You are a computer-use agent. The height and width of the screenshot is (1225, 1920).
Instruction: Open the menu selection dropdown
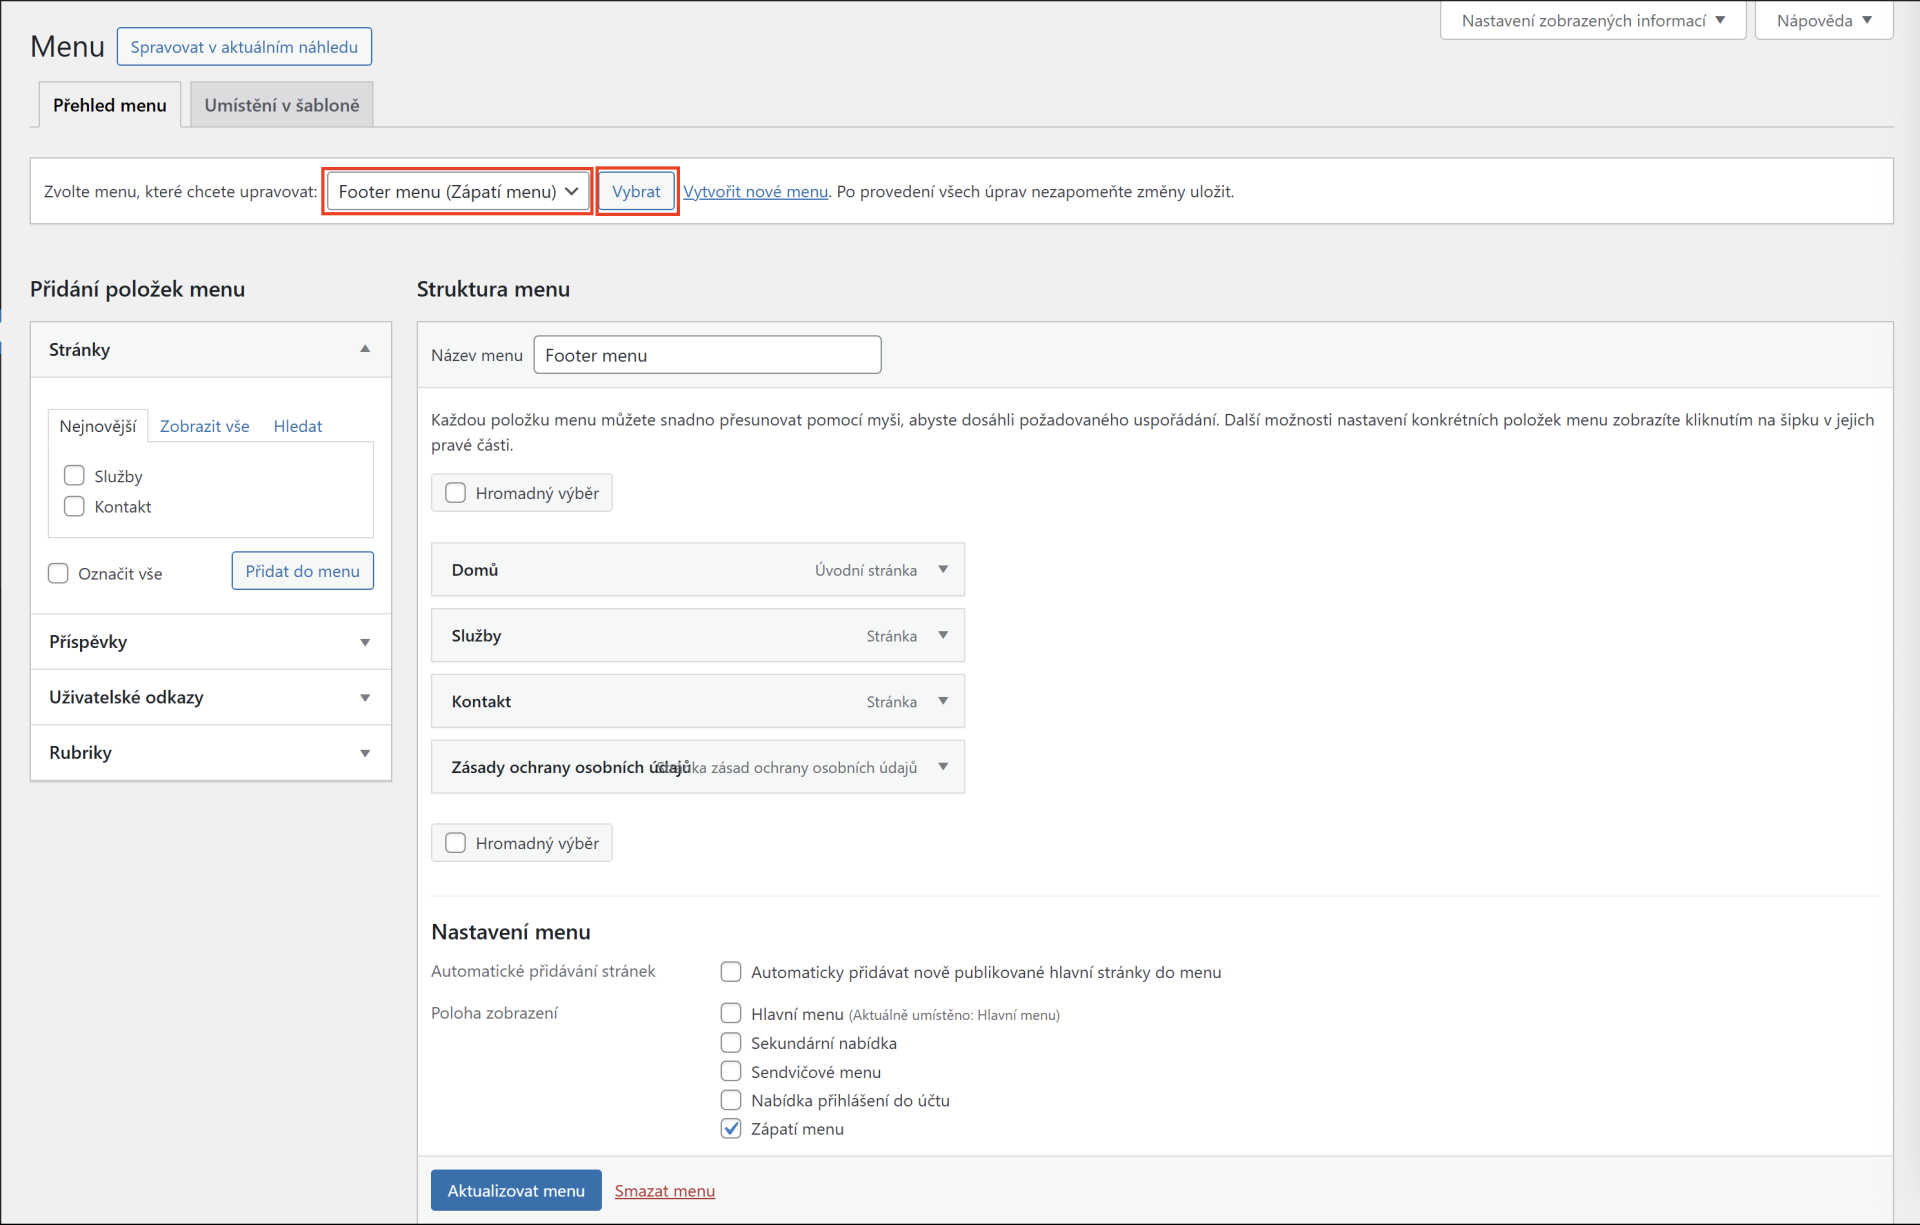(456, 191)
